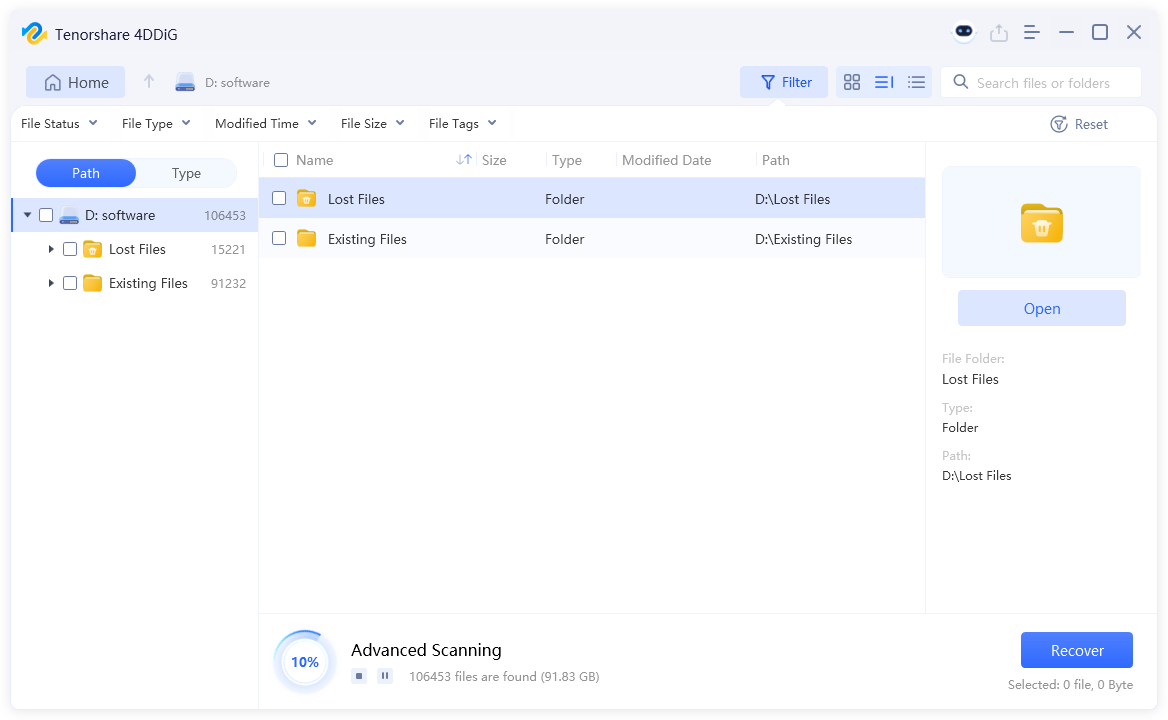Pause the advanced scanning
This screenshot has height=720, width=1168.
385,676
